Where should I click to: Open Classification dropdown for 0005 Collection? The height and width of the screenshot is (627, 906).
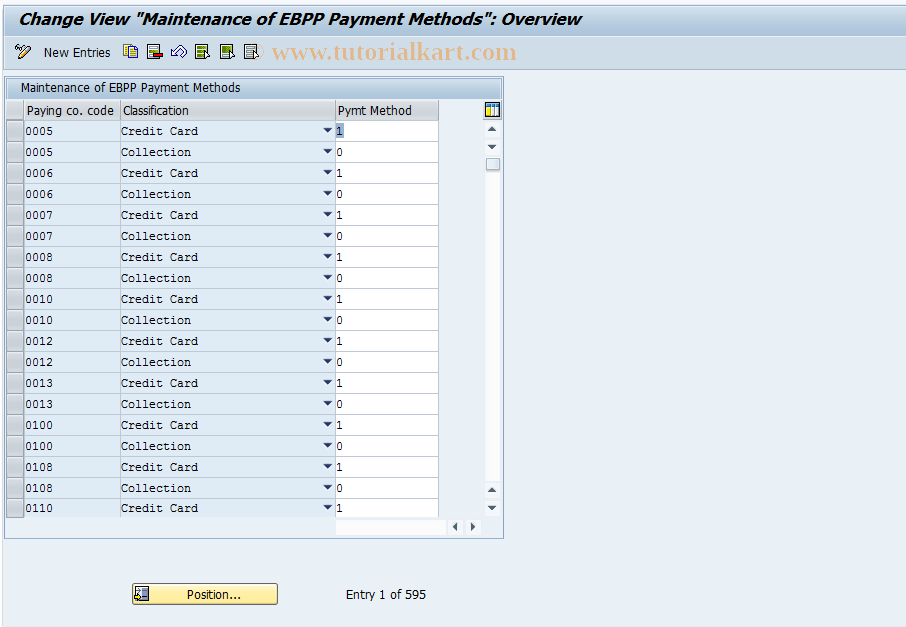point(328,151)
